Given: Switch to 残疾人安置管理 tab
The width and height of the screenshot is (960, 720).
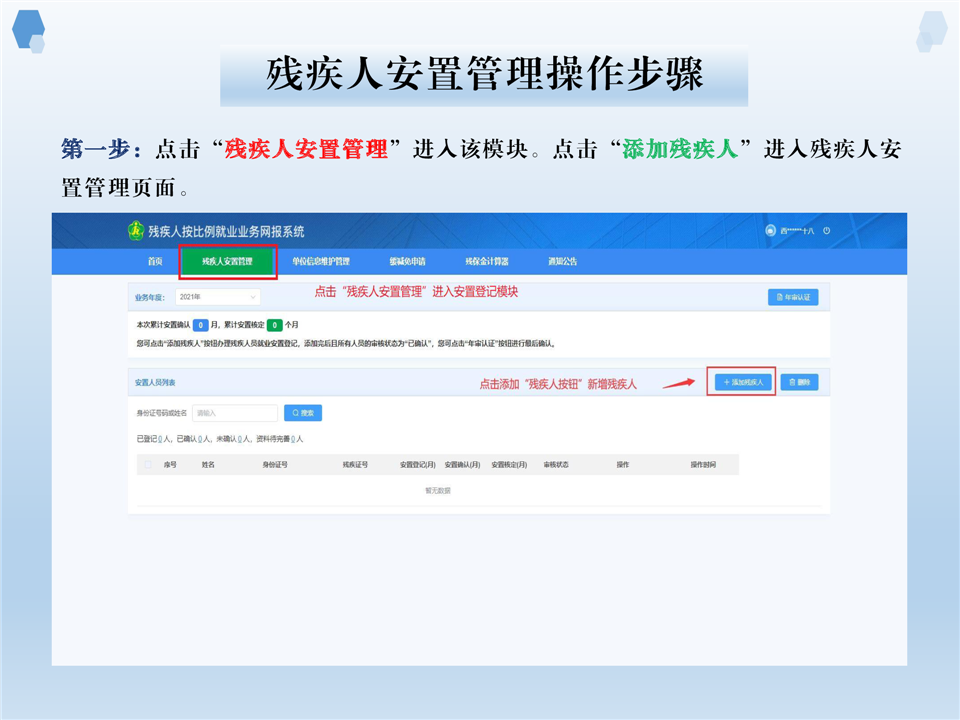Looking at the screenshot, I should (x=227, y=262).
